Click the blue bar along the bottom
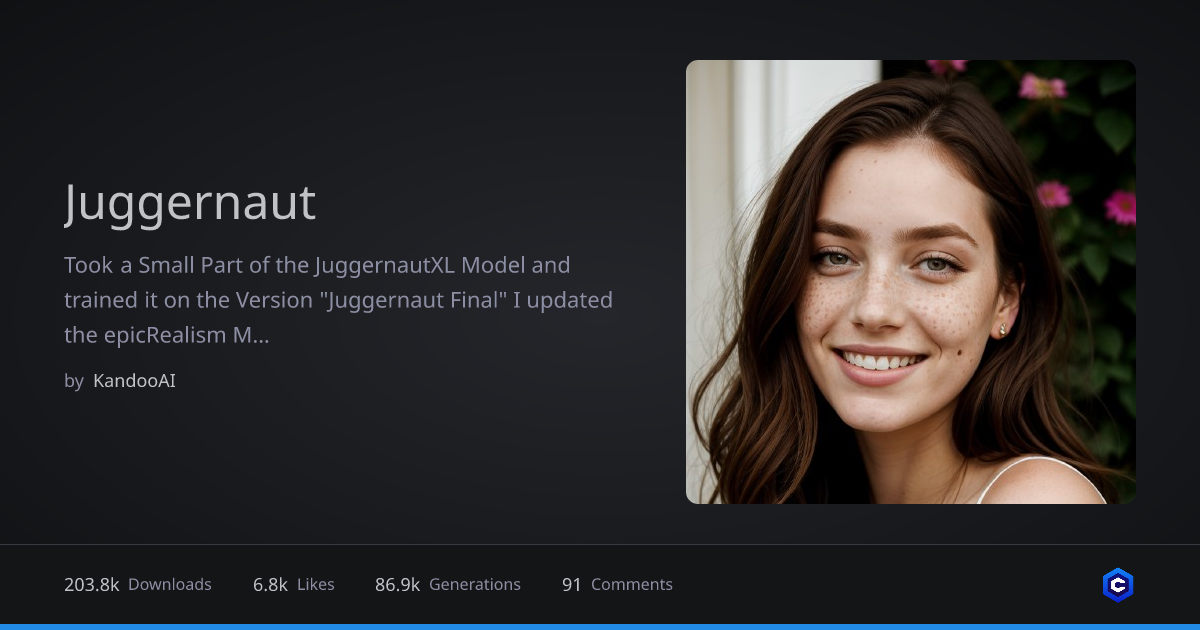 click(600, 626)
